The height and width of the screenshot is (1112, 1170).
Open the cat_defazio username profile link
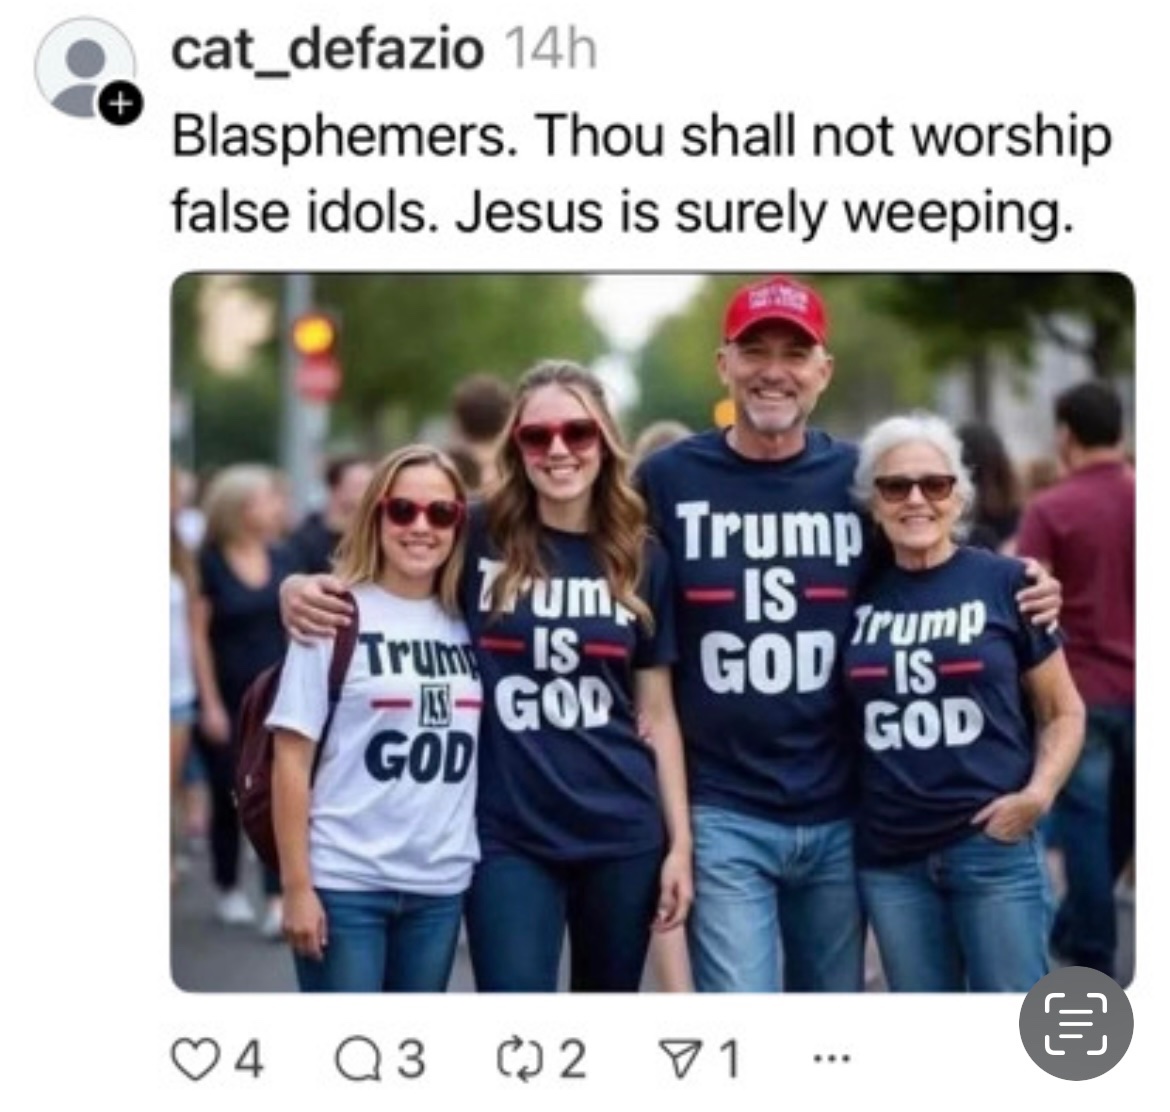(328, 50)
